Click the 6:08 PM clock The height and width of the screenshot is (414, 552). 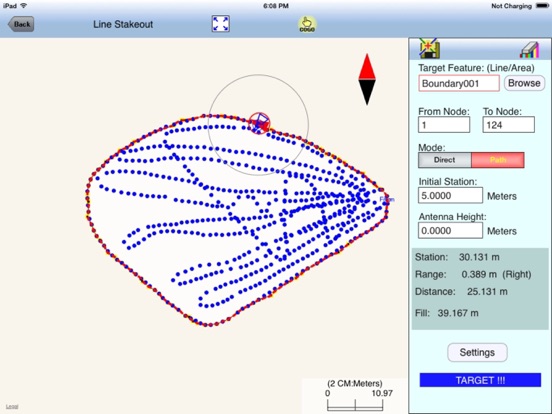(276, 6)
